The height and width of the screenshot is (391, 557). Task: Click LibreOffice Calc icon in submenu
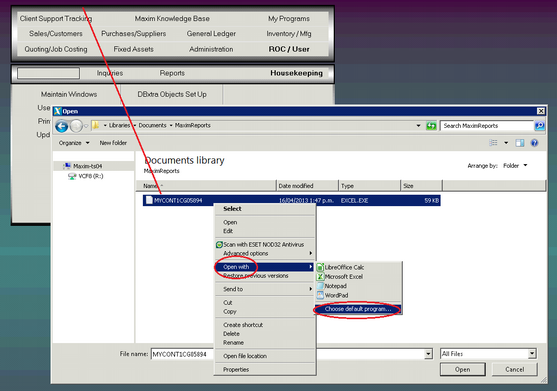320,267
